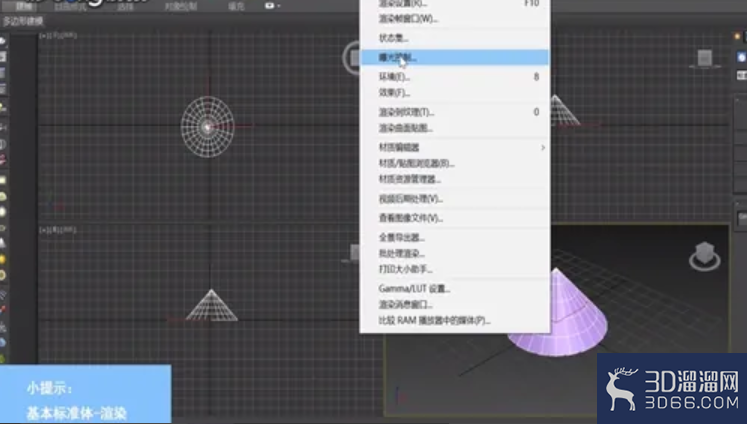Expand the 多边形建模 panel
This screenshot has width=747, height=424.
tap(23, 21)
